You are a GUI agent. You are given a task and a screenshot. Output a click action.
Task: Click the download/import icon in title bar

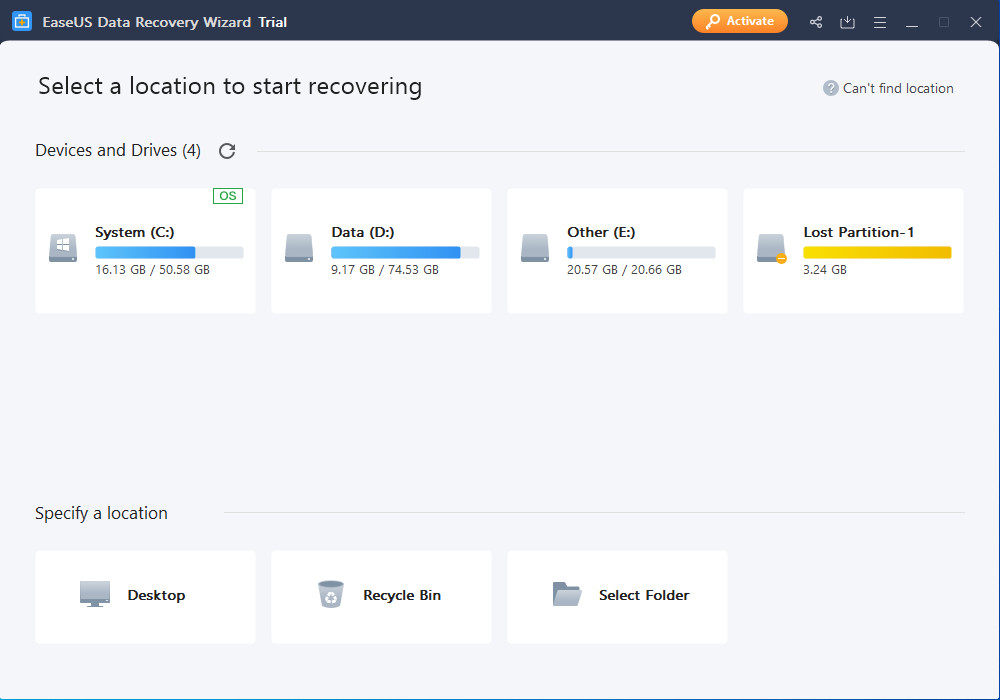[x=847, y=21]
